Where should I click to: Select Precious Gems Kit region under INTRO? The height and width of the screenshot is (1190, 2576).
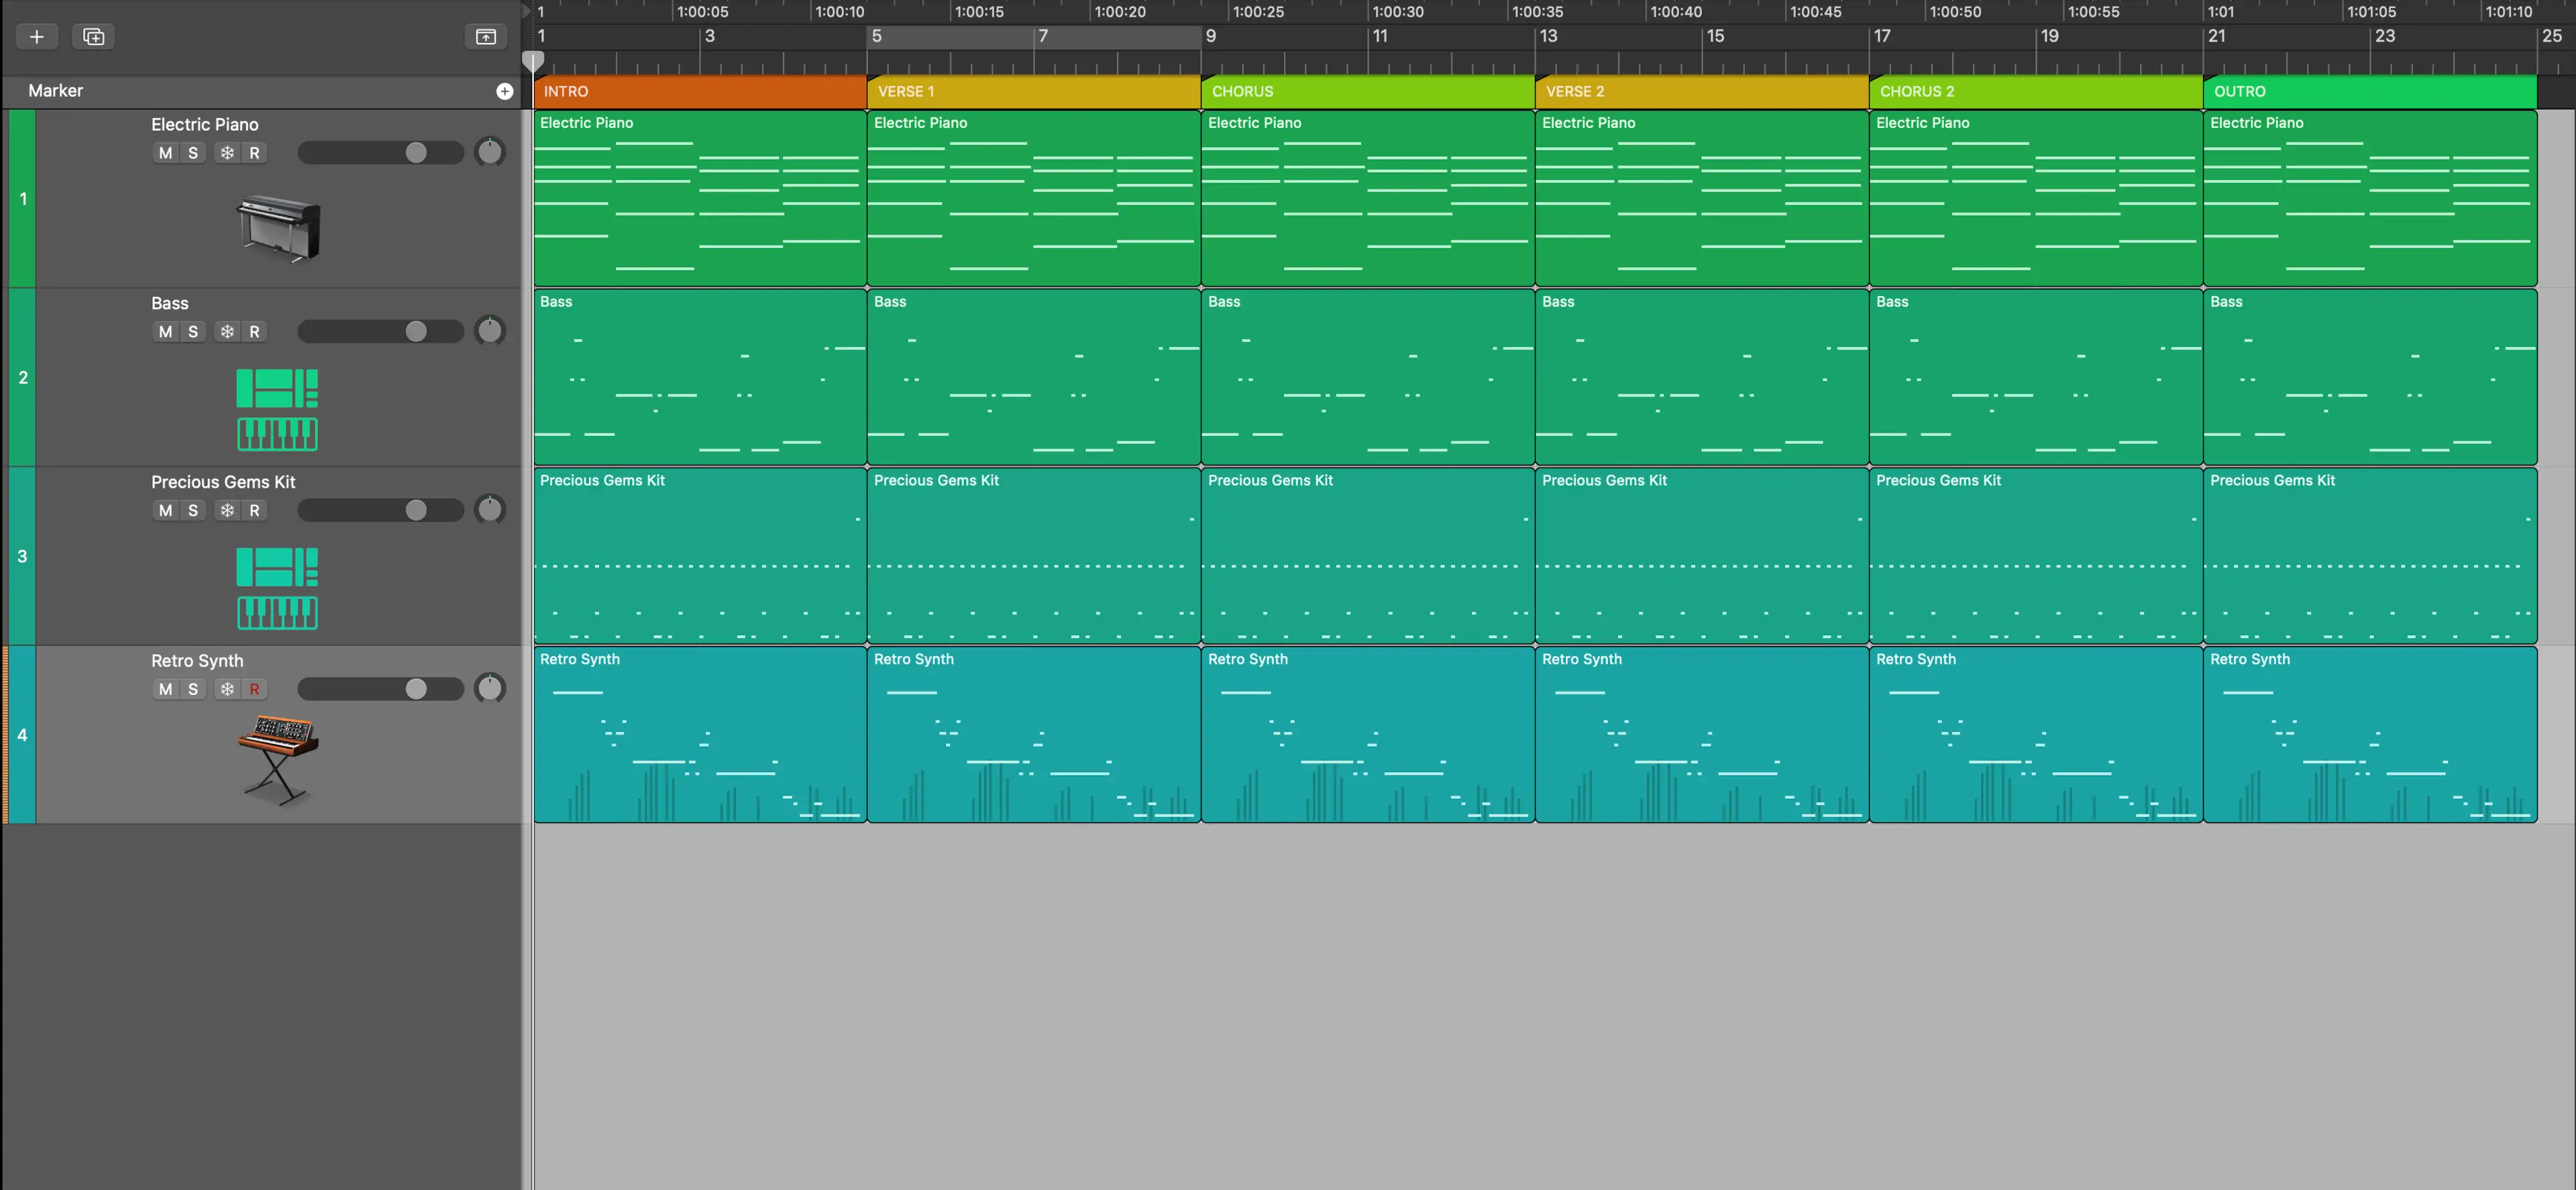700,556
